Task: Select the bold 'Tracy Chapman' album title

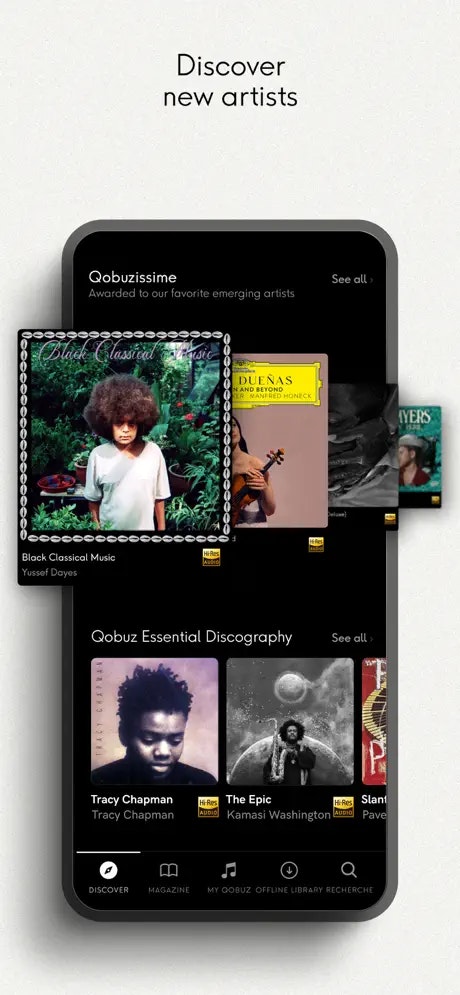Action: [x=131, y=800]
